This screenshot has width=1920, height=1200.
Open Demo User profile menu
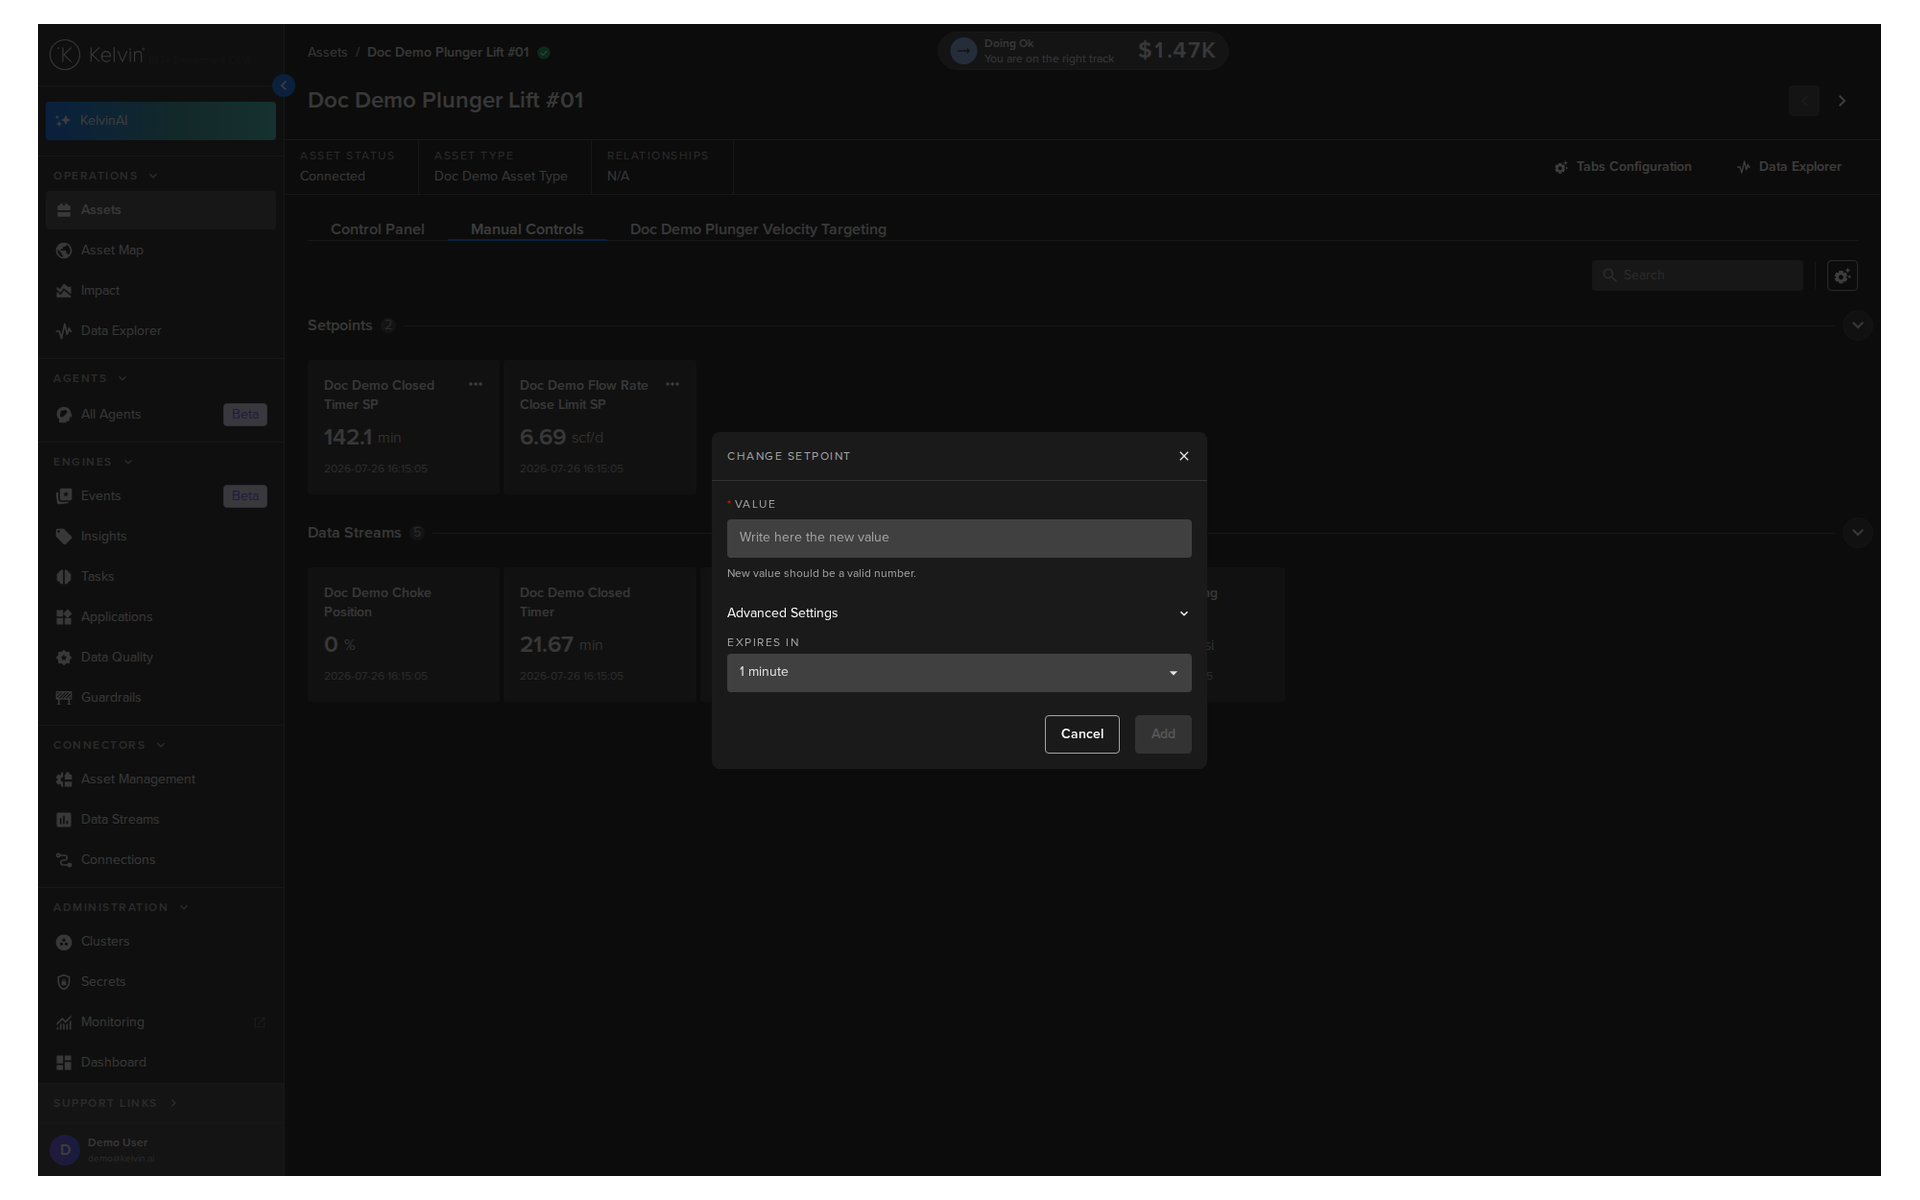point(160,1150)
